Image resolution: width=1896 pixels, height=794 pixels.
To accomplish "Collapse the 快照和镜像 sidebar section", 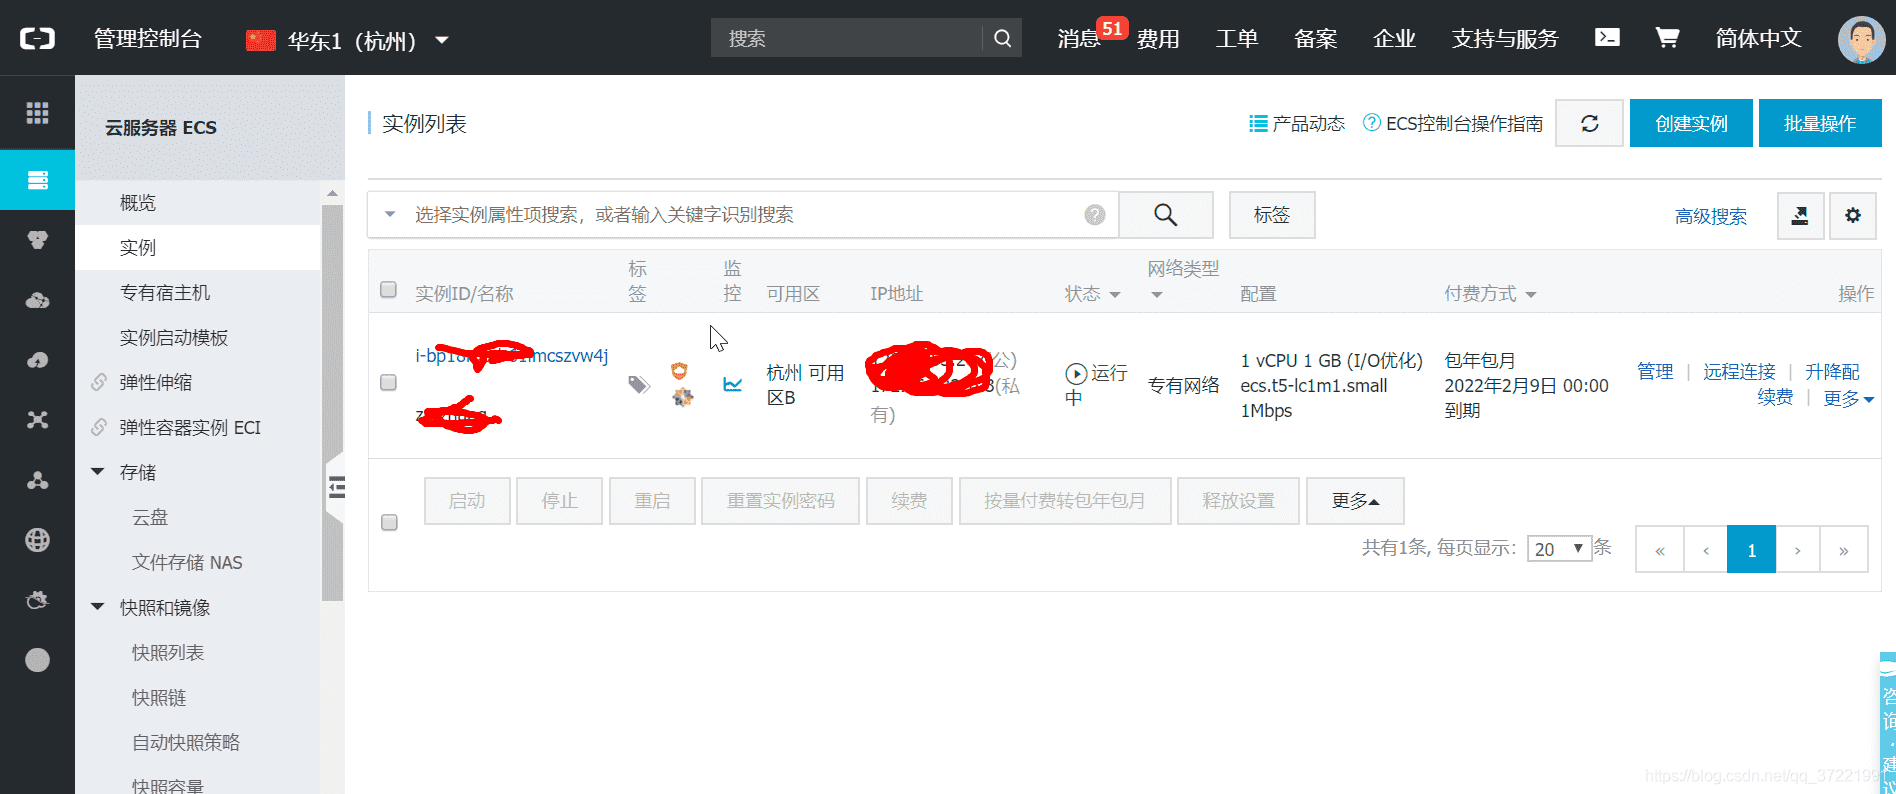I will [x=98, y=607].
